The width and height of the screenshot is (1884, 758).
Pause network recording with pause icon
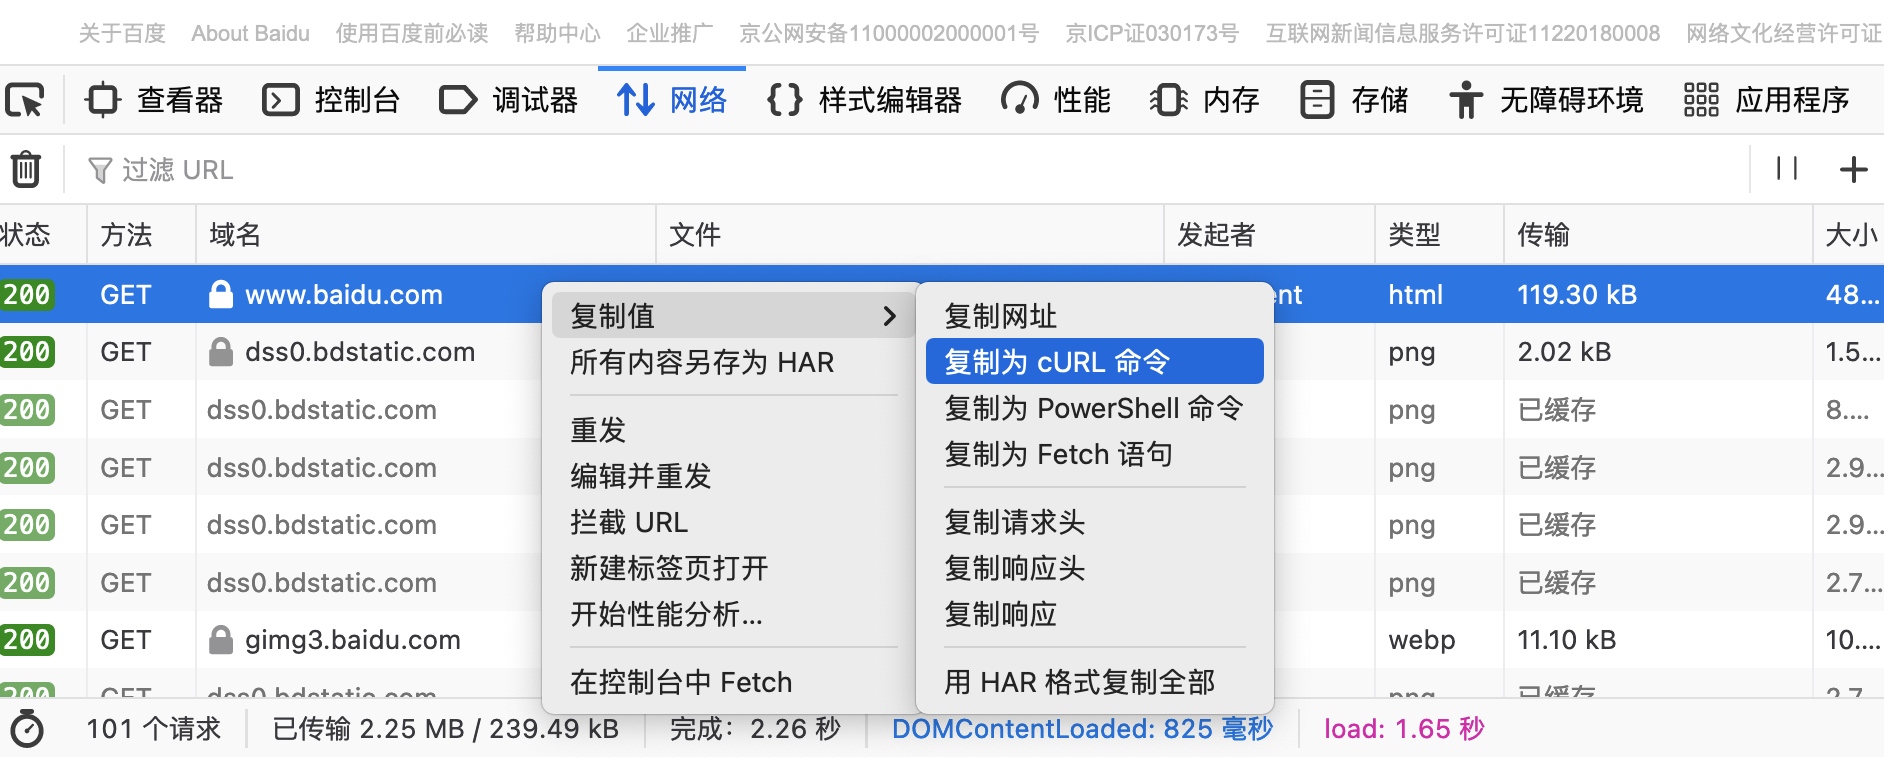click(x=1787, y=169)
